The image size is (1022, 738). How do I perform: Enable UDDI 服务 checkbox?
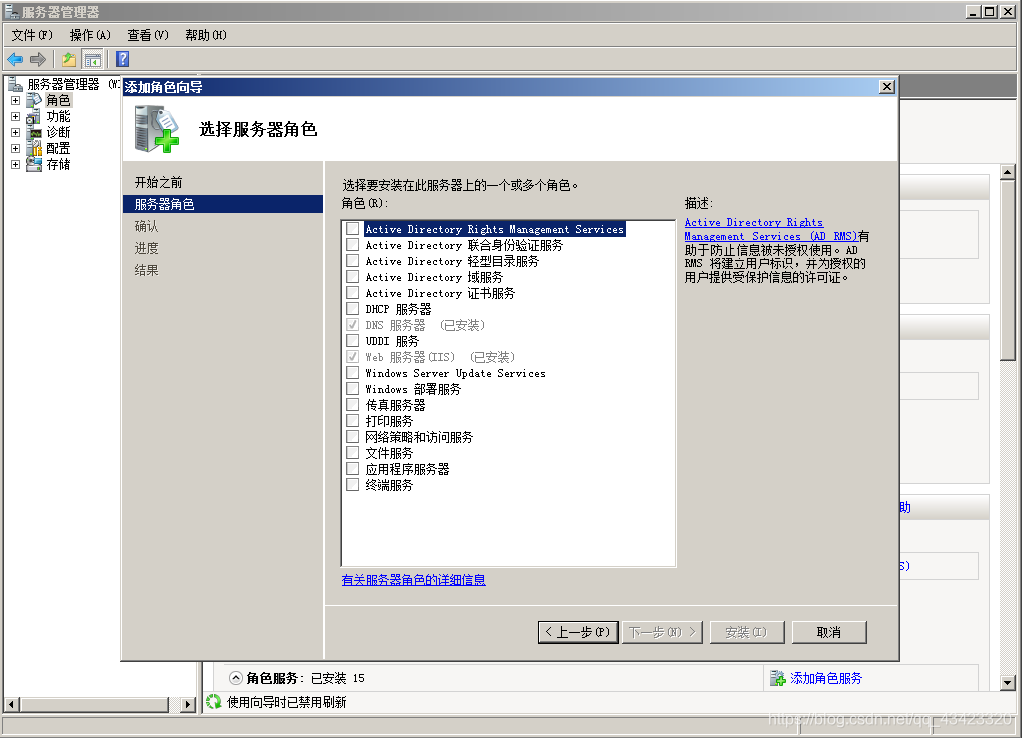point(353,340)
